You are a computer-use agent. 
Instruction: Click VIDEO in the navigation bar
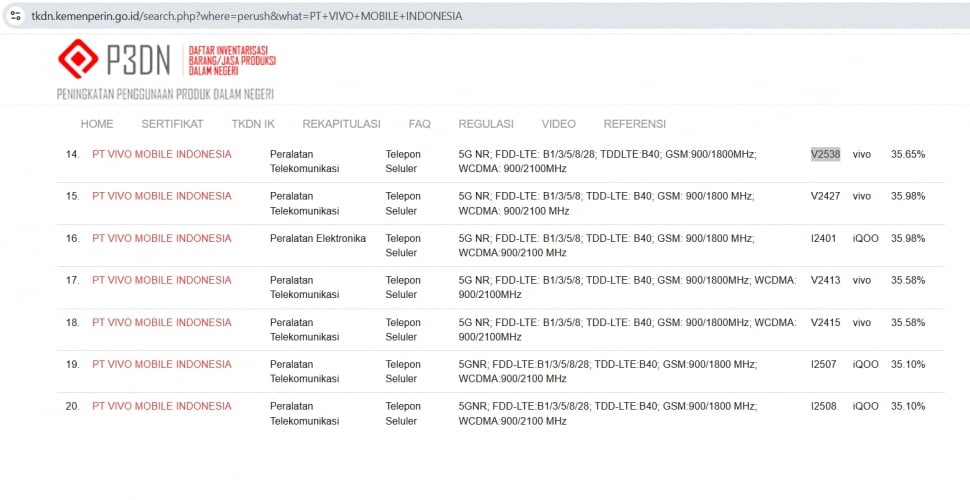coord(558,124)
